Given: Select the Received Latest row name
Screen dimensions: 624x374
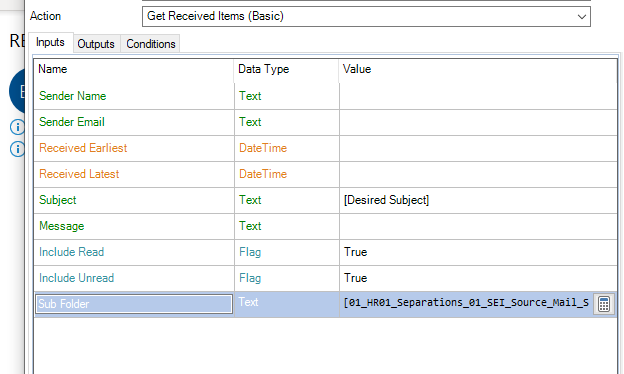Looking at the screenshot, I should pos(79,174).
